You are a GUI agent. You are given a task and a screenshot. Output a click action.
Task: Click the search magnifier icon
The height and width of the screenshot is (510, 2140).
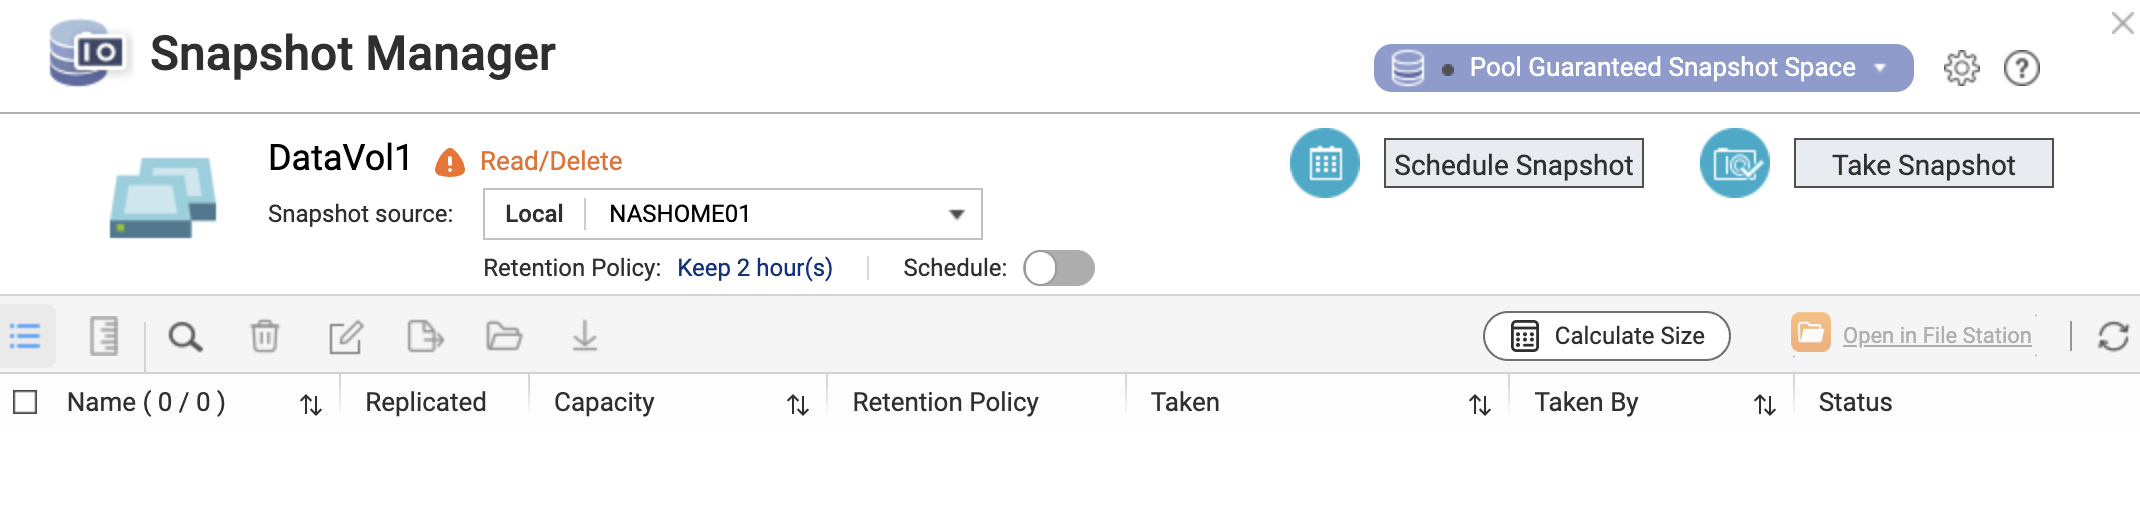(x=185, y=337)
